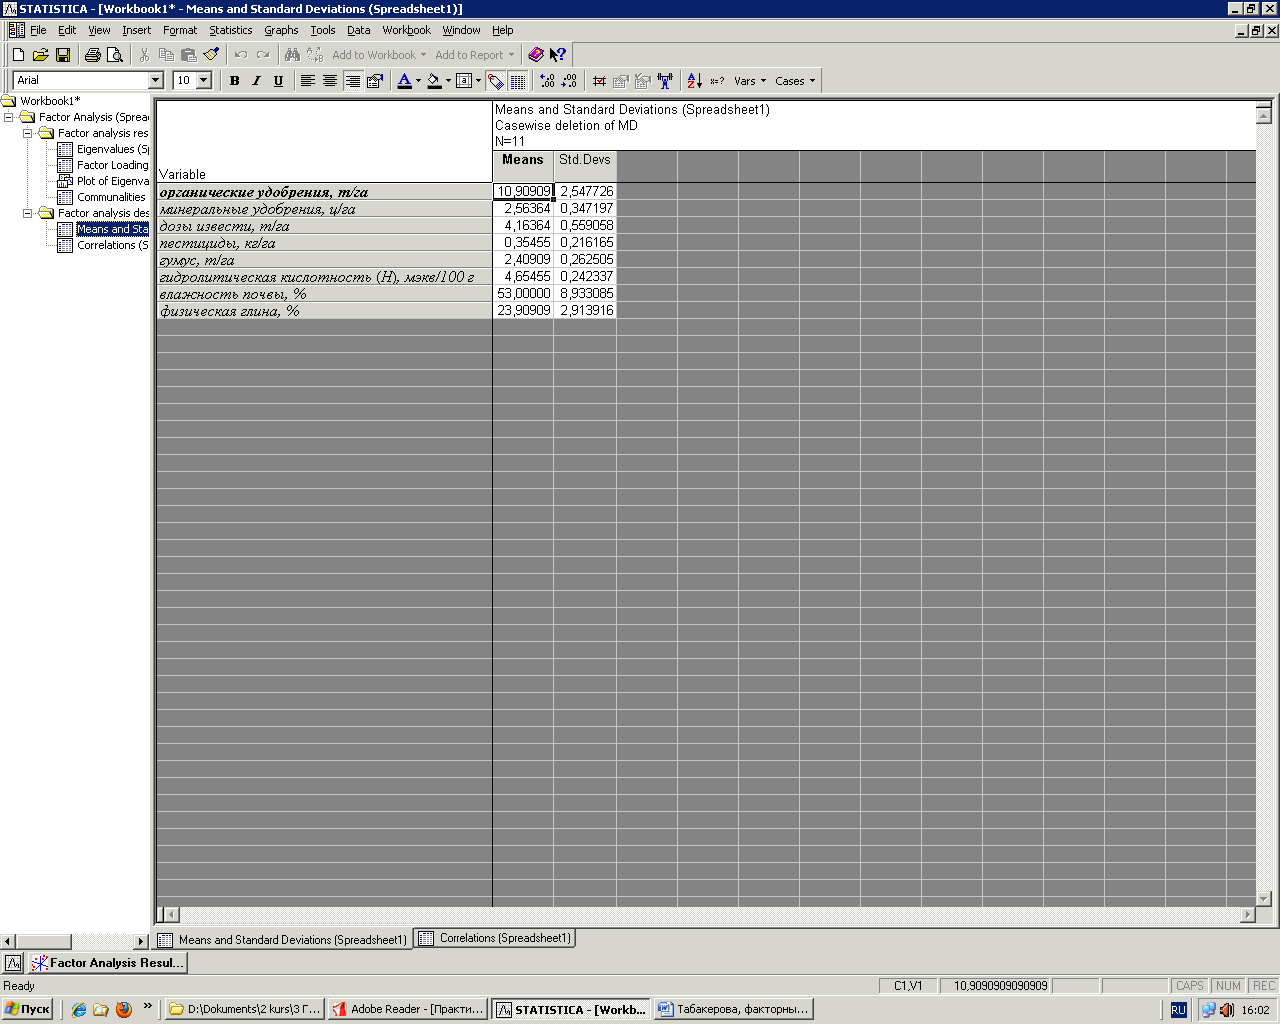
Task: Open the fill color dropdown arrow
Action: pos(448,81)
